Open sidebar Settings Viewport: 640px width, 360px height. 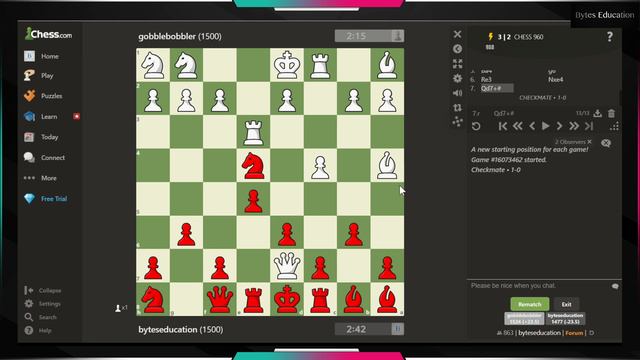(x=42, y=304)
